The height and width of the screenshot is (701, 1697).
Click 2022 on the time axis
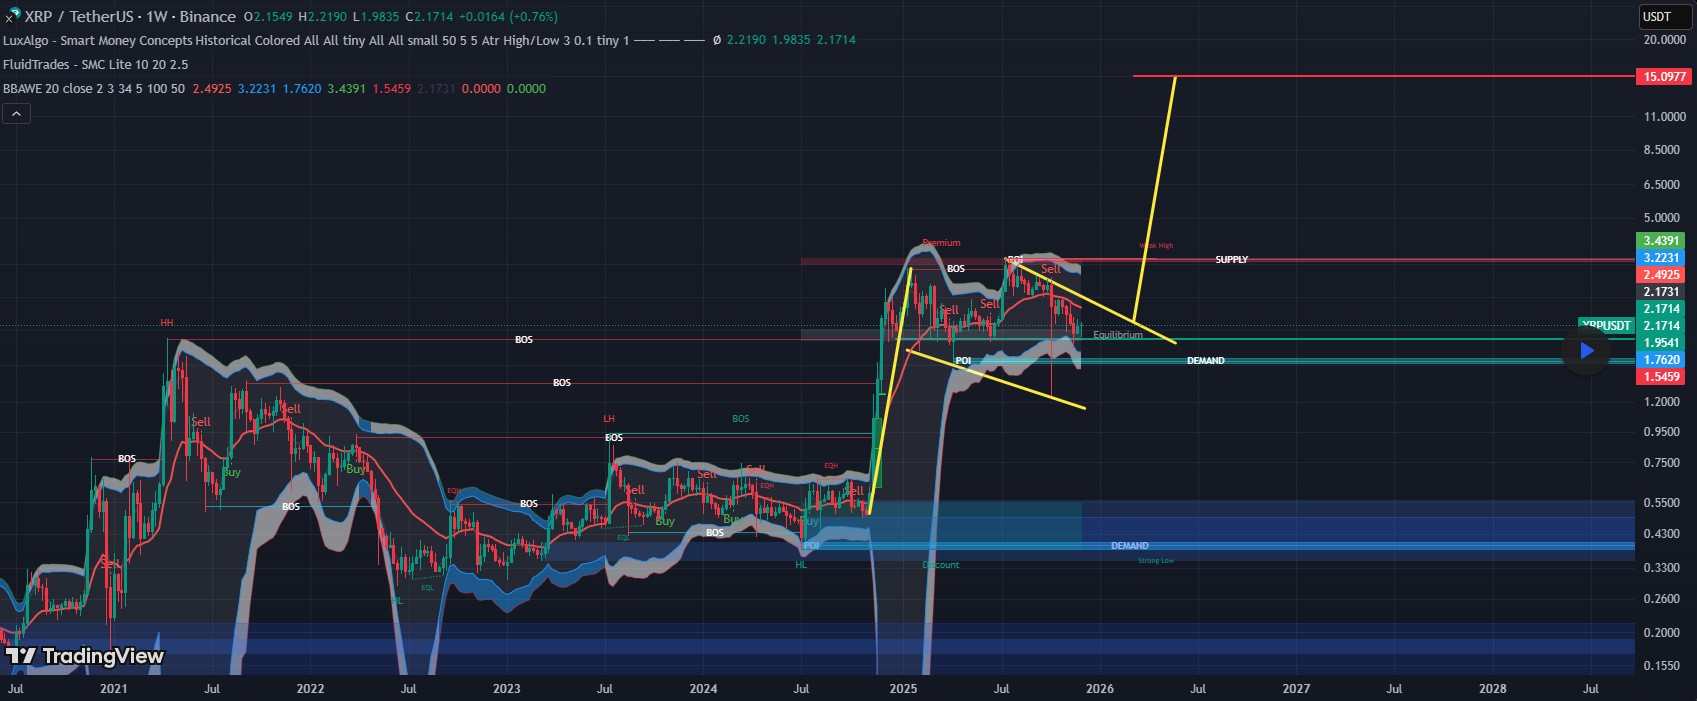[x=310, y=689]
